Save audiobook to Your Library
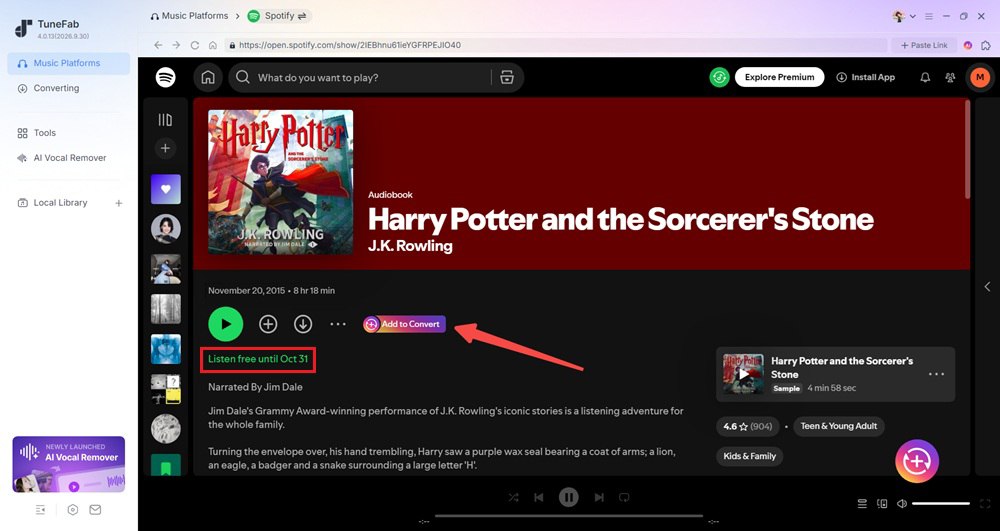Image resolution: width=1000 pixels, height=531 pixels. 268,324
